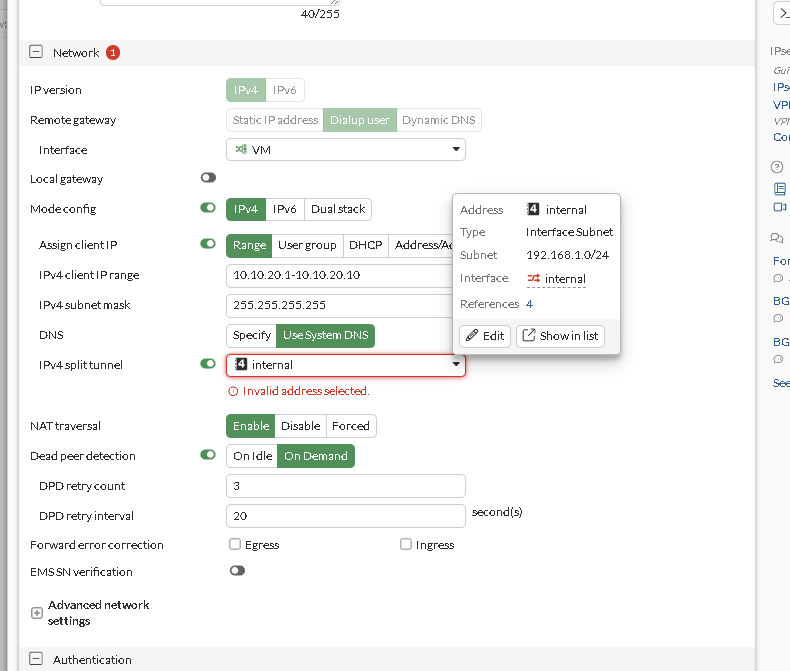Open the documentation book icon
This screenshot has width=790, height=671.
[x=780, y=188]
